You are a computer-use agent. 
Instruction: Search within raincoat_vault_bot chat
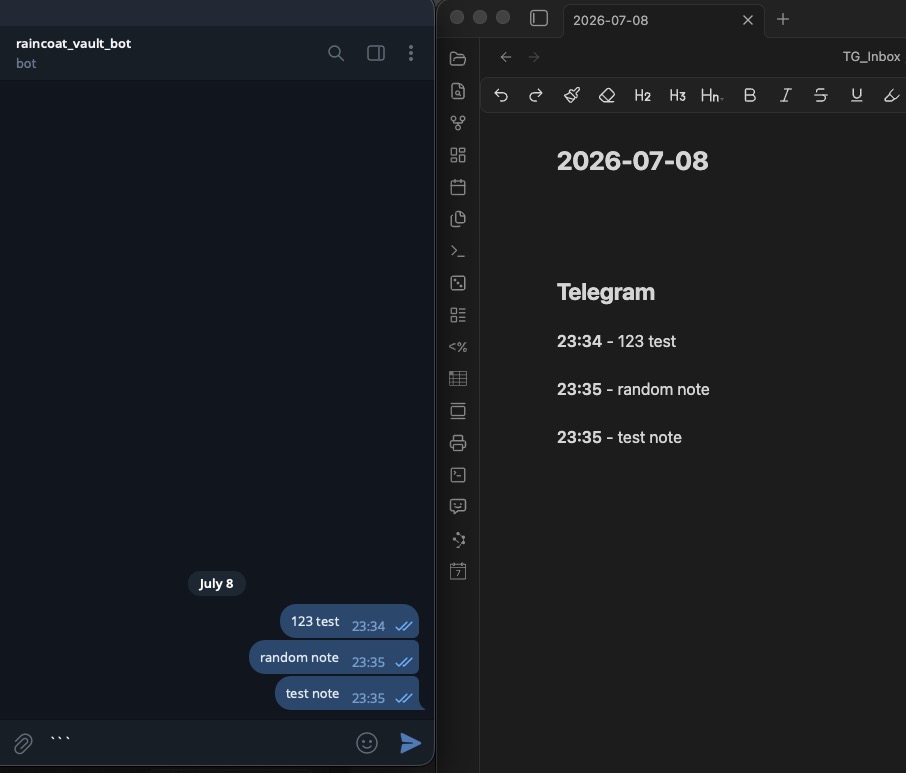pyautogui.click(x=336, y=53)
